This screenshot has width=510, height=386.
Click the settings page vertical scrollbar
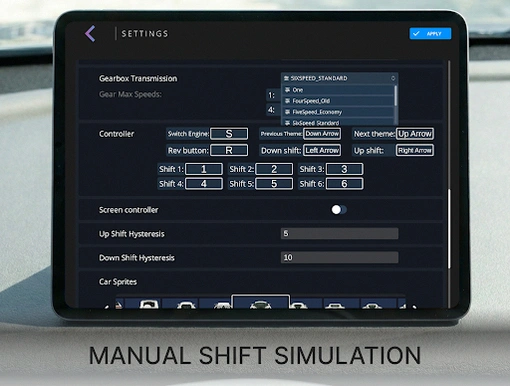point(449,229)
